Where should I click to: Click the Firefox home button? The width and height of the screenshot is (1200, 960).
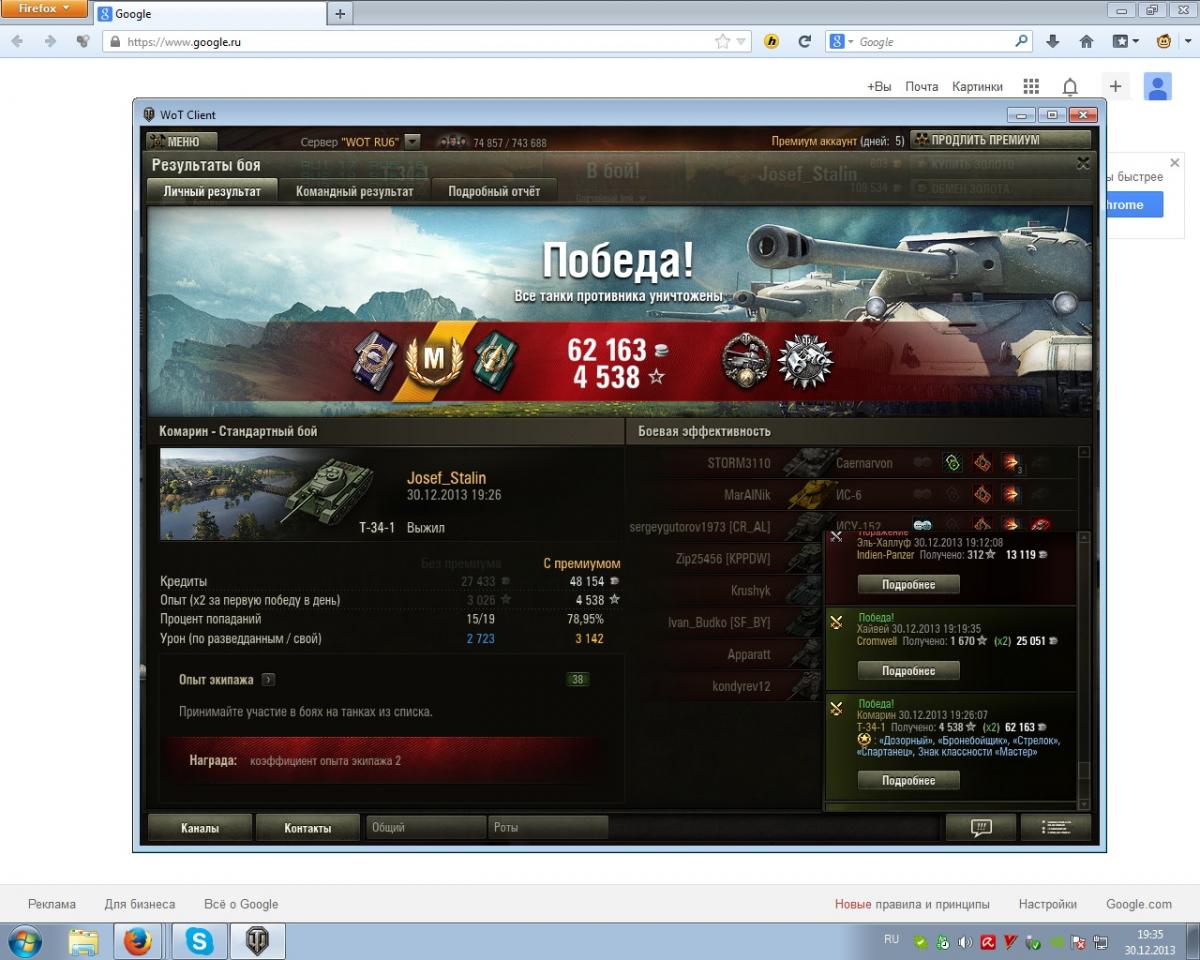[x=1086, y=42]
